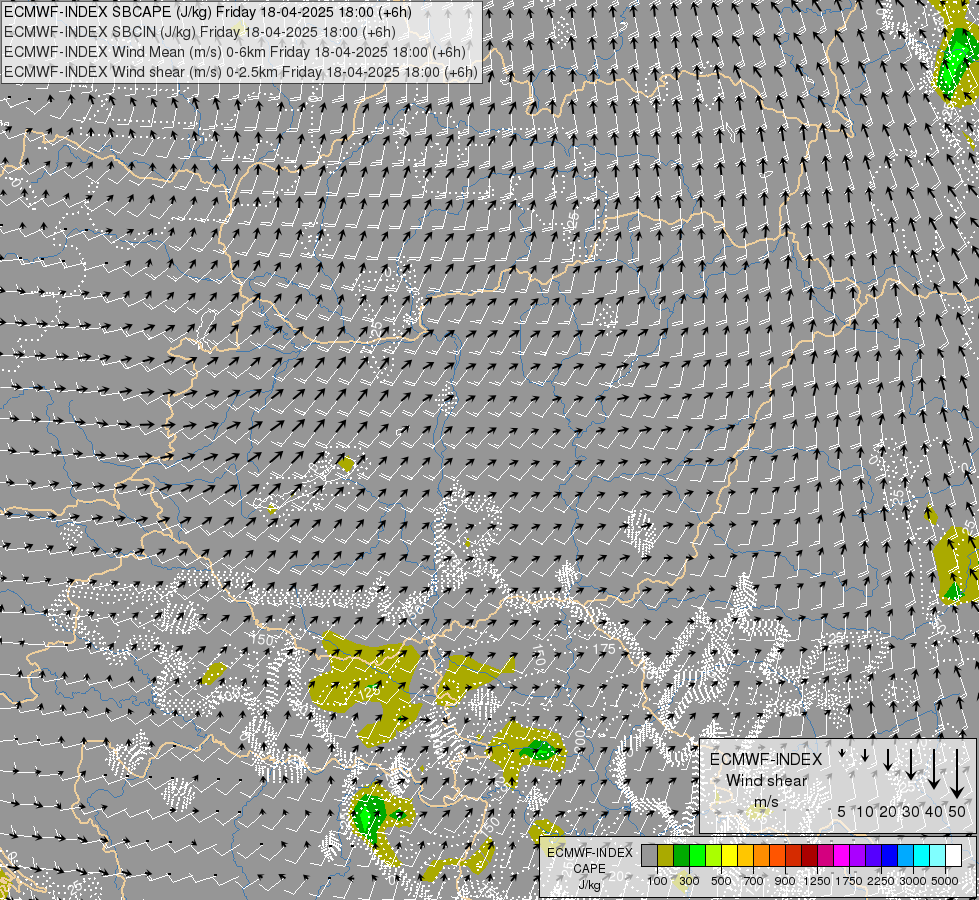Image resolution: width=979 pixels, height=900 pixels.
Task: Click the SBCIN title line
Action: (x=200, y=32)
